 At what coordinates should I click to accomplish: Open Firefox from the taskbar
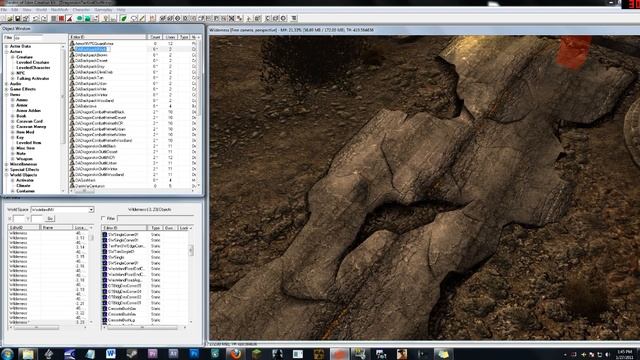[x=236, y=354]
